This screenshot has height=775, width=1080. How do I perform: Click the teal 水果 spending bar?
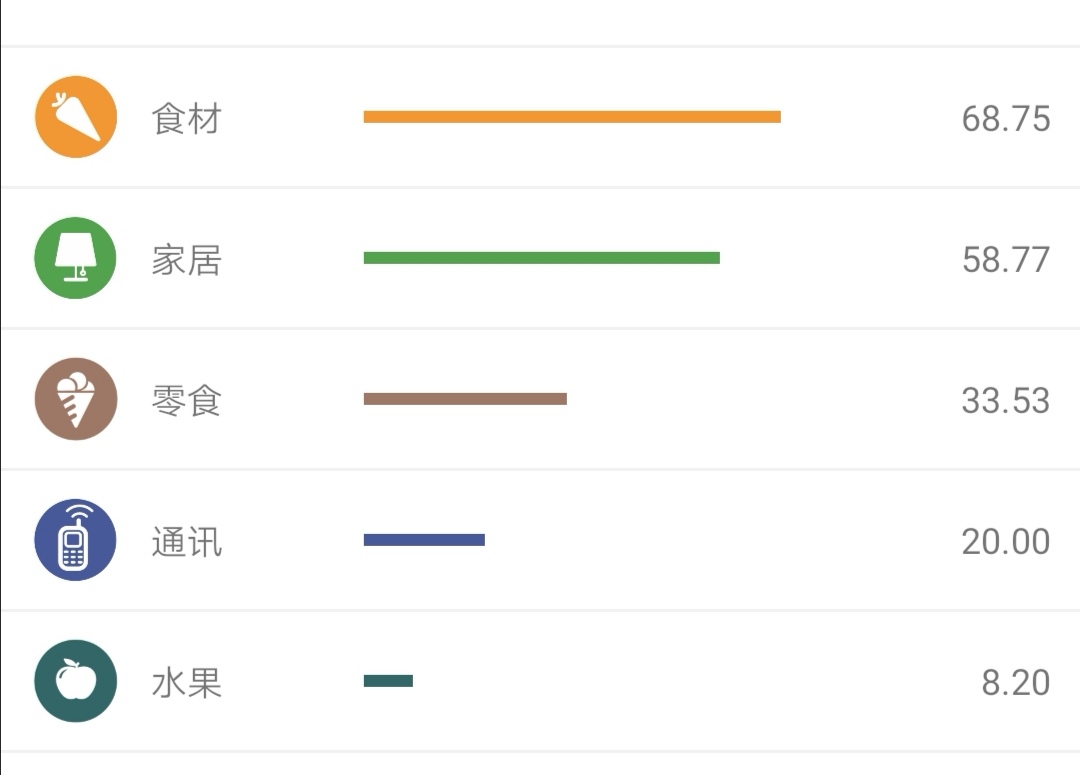[x=388, y=681]
